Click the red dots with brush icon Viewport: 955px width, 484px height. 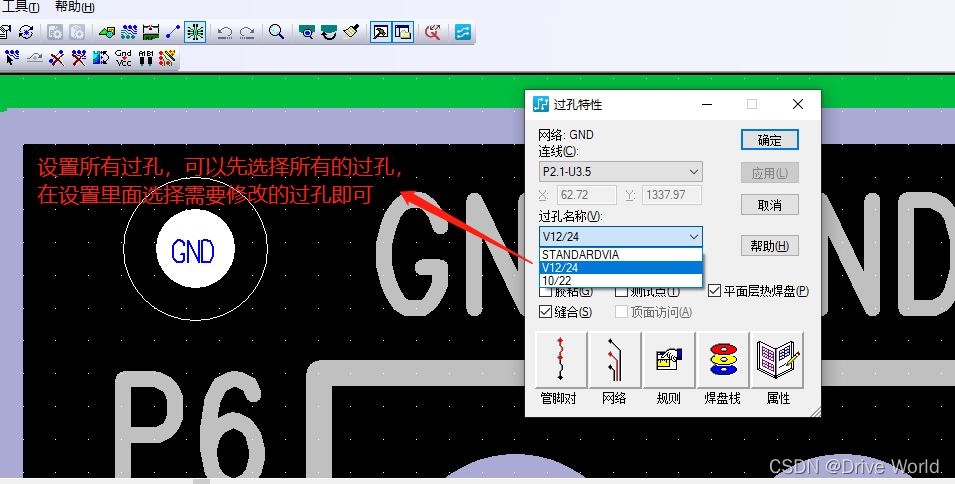coord(167,58)
